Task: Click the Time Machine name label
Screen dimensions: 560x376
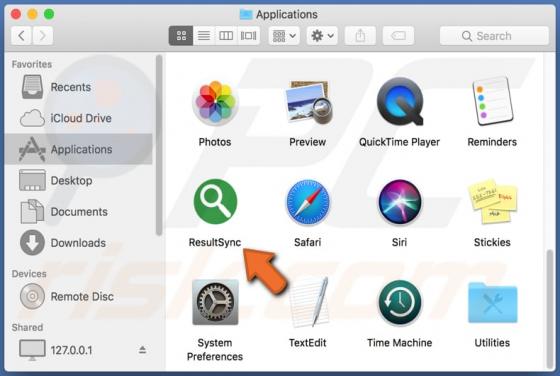Action: point(400,343)
